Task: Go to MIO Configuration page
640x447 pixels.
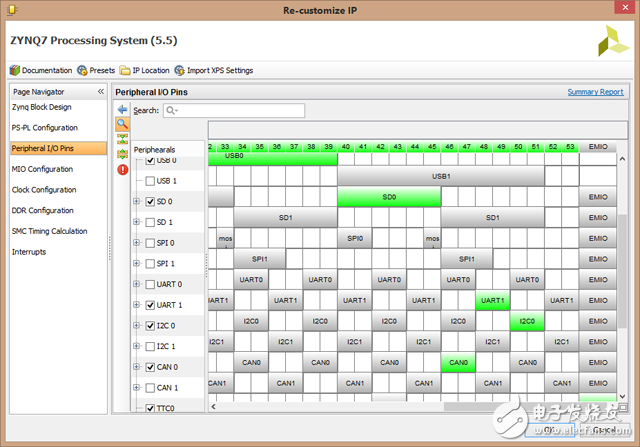Action: (42, 169)
